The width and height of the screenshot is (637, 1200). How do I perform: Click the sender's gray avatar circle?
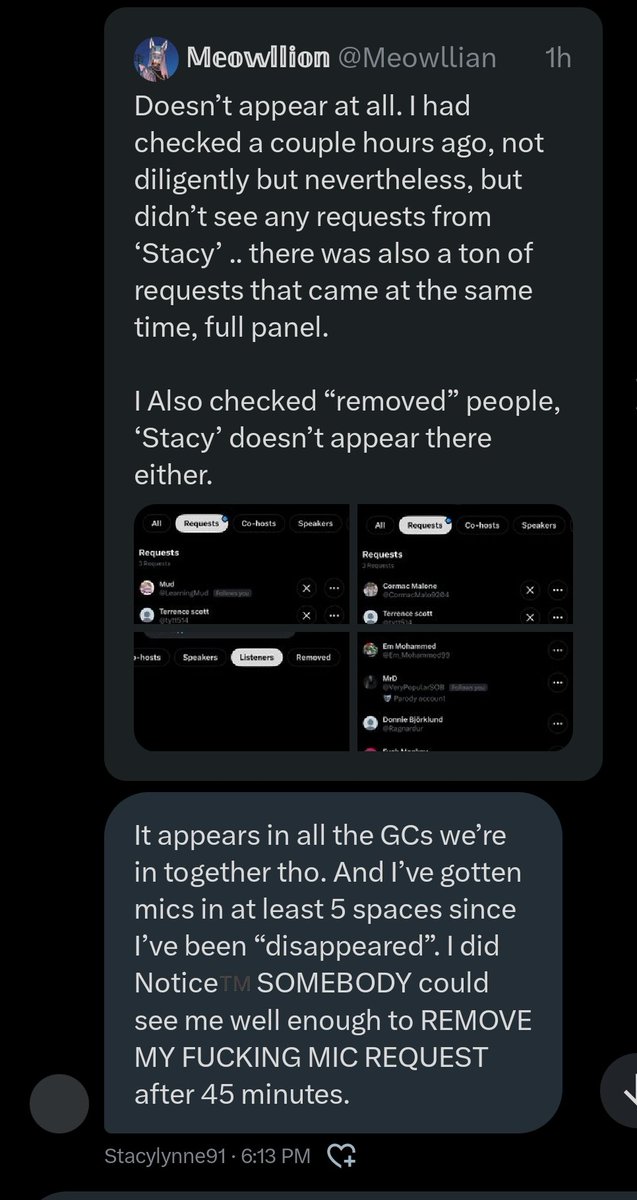coord(59,1103)
